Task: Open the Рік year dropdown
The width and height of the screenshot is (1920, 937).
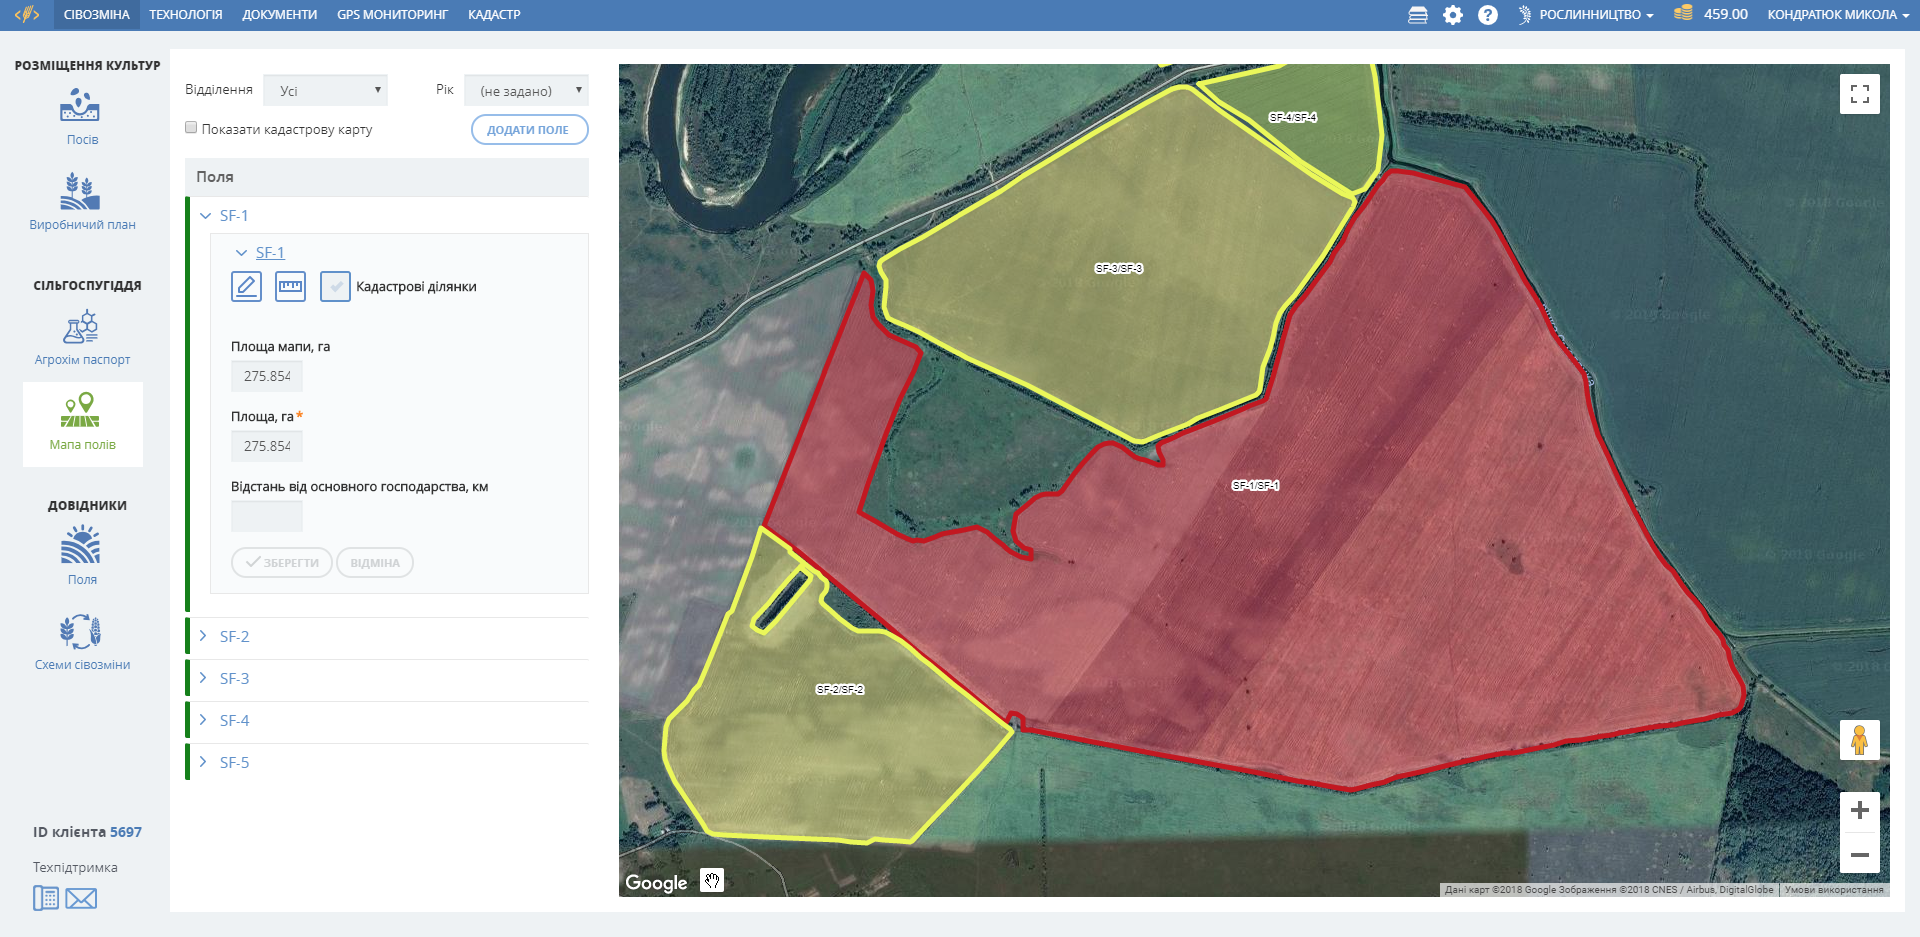Action: [526, 91]
